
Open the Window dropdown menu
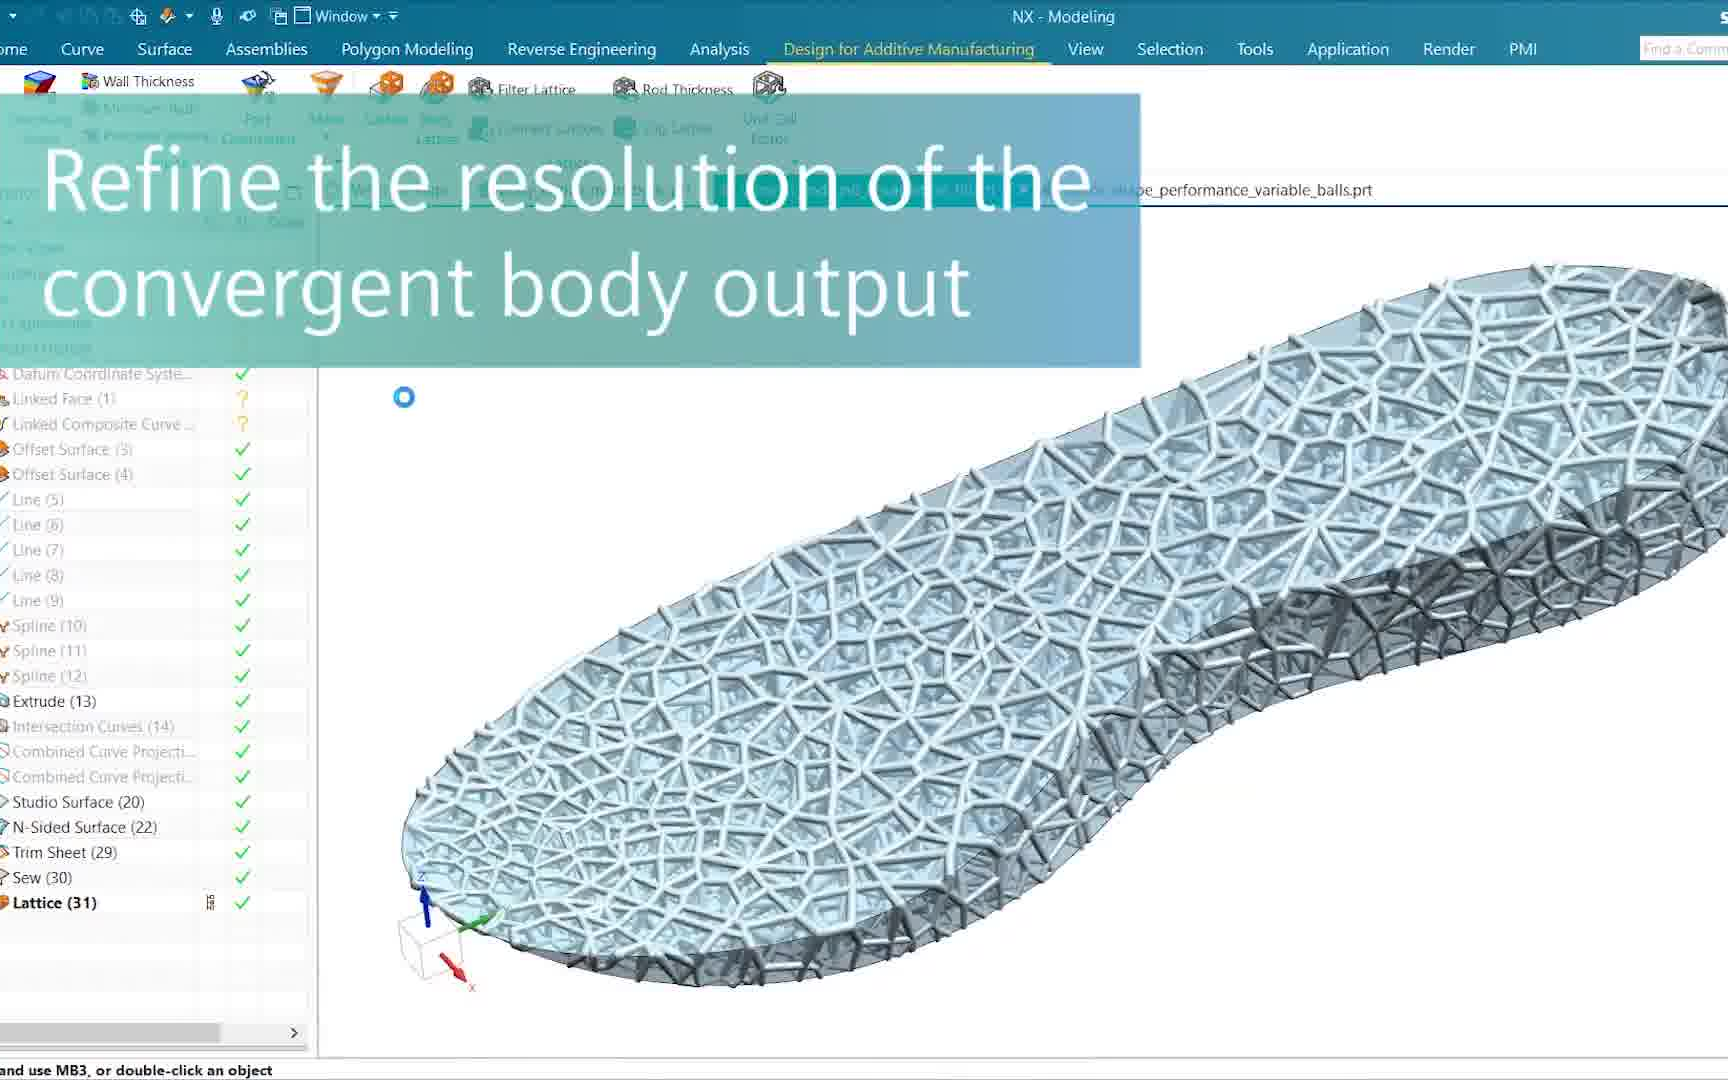[x=346, y=16]
